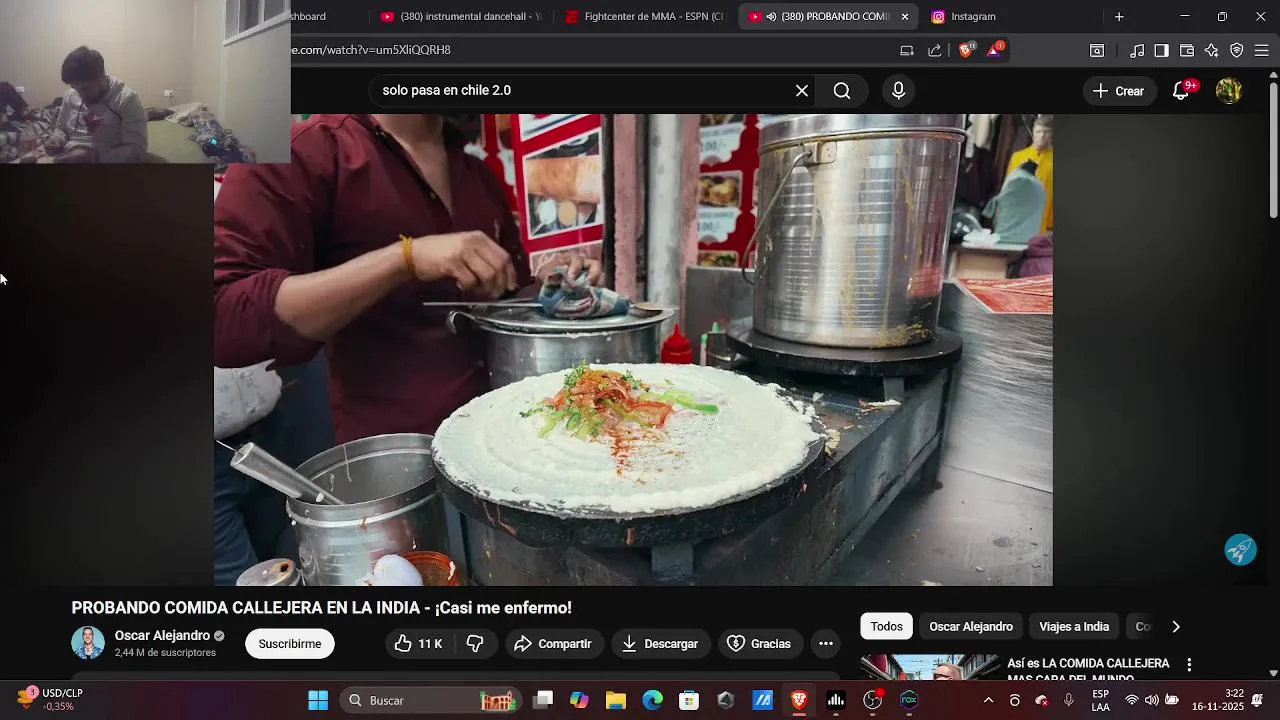Switch to the instrumental dancehall tab

[x=461, y=16]
